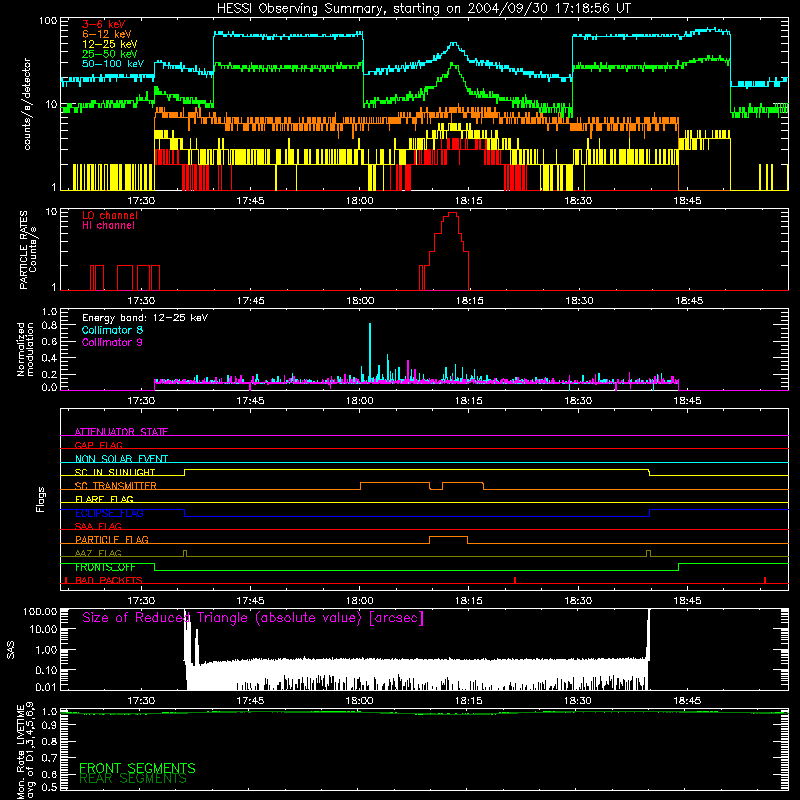This screenshot has height=800, width=800.
Task: Click the FRONTS OFF flag label
Action: 105,567
